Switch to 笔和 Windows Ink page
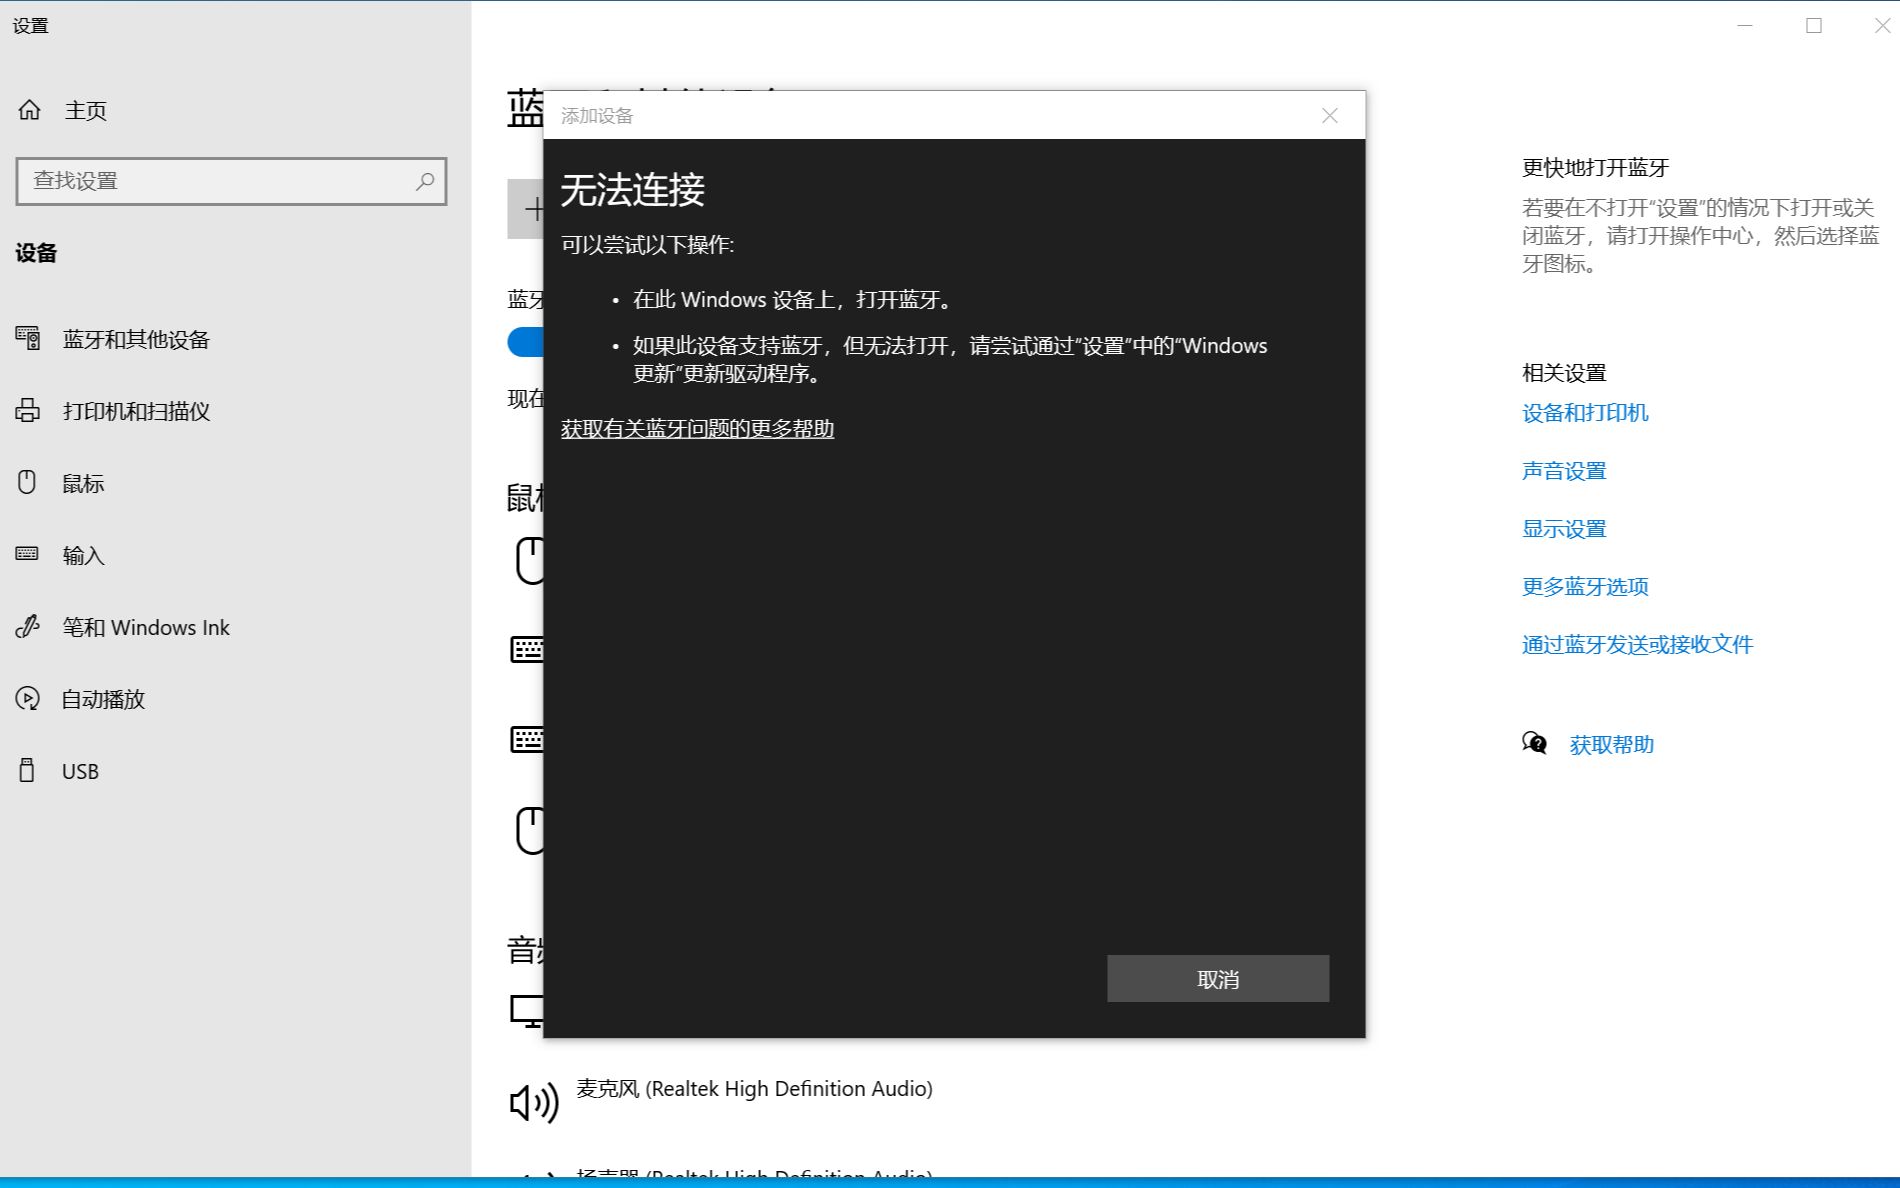1900x1188 pixels. tap(146, 627)
